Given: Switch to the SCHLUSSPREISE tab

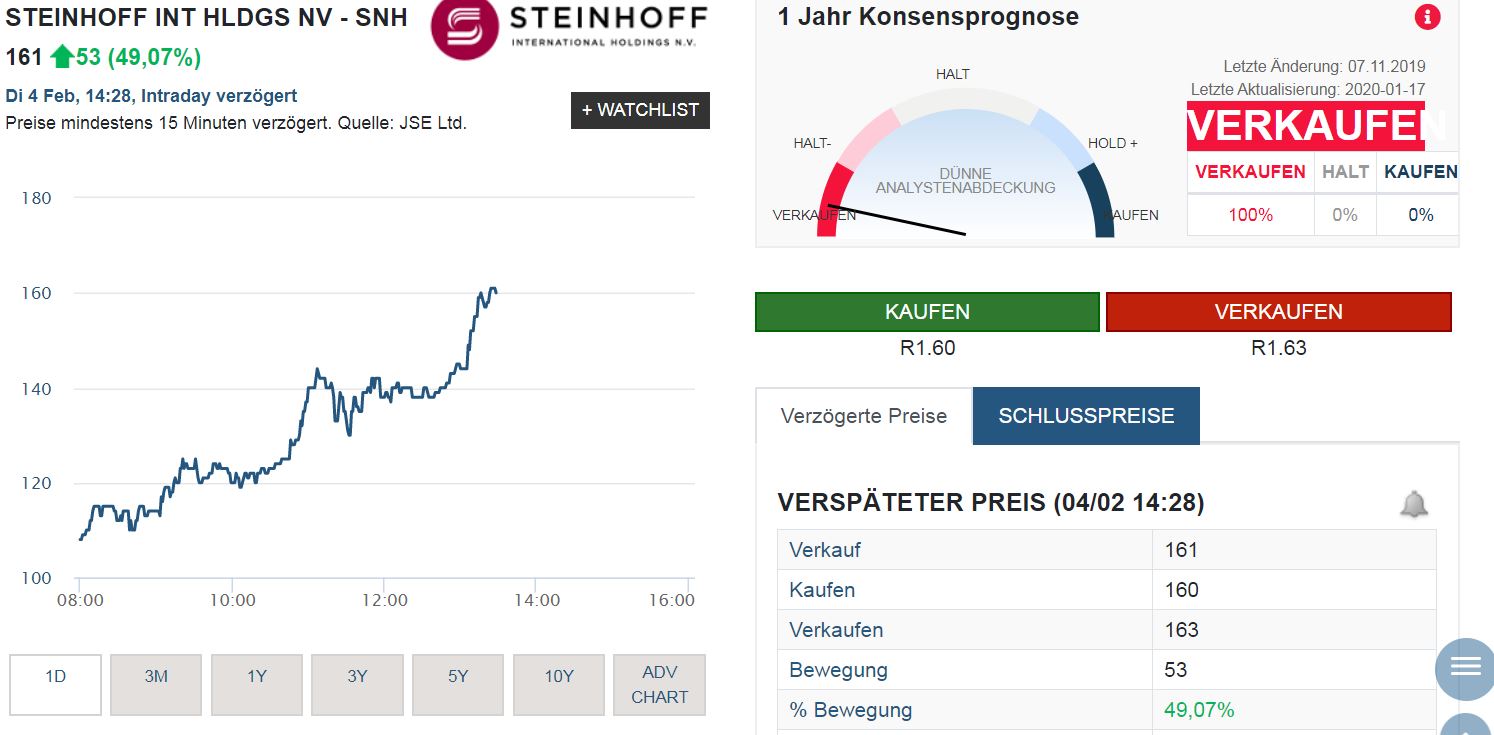Looking at the screenshot, I should [1085, 415].
